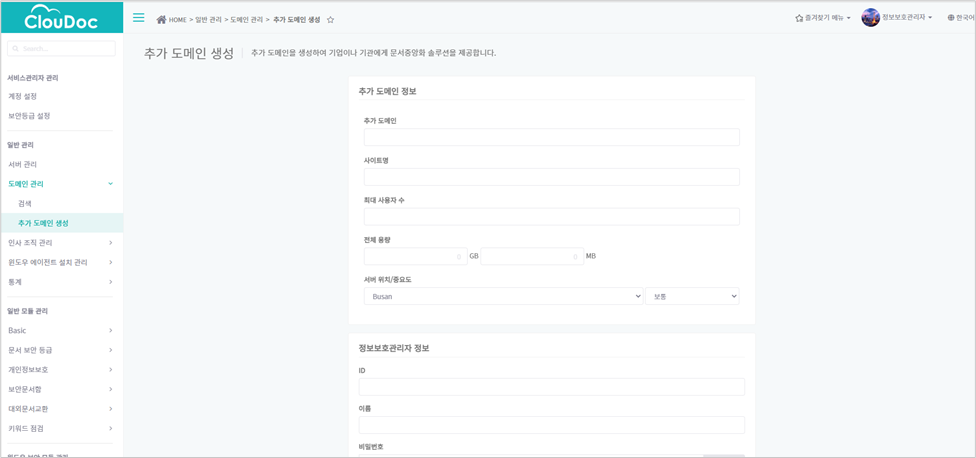Open the 보통 importance dropdown
Viewport: 976px width, 458px height.
point(692,296)
